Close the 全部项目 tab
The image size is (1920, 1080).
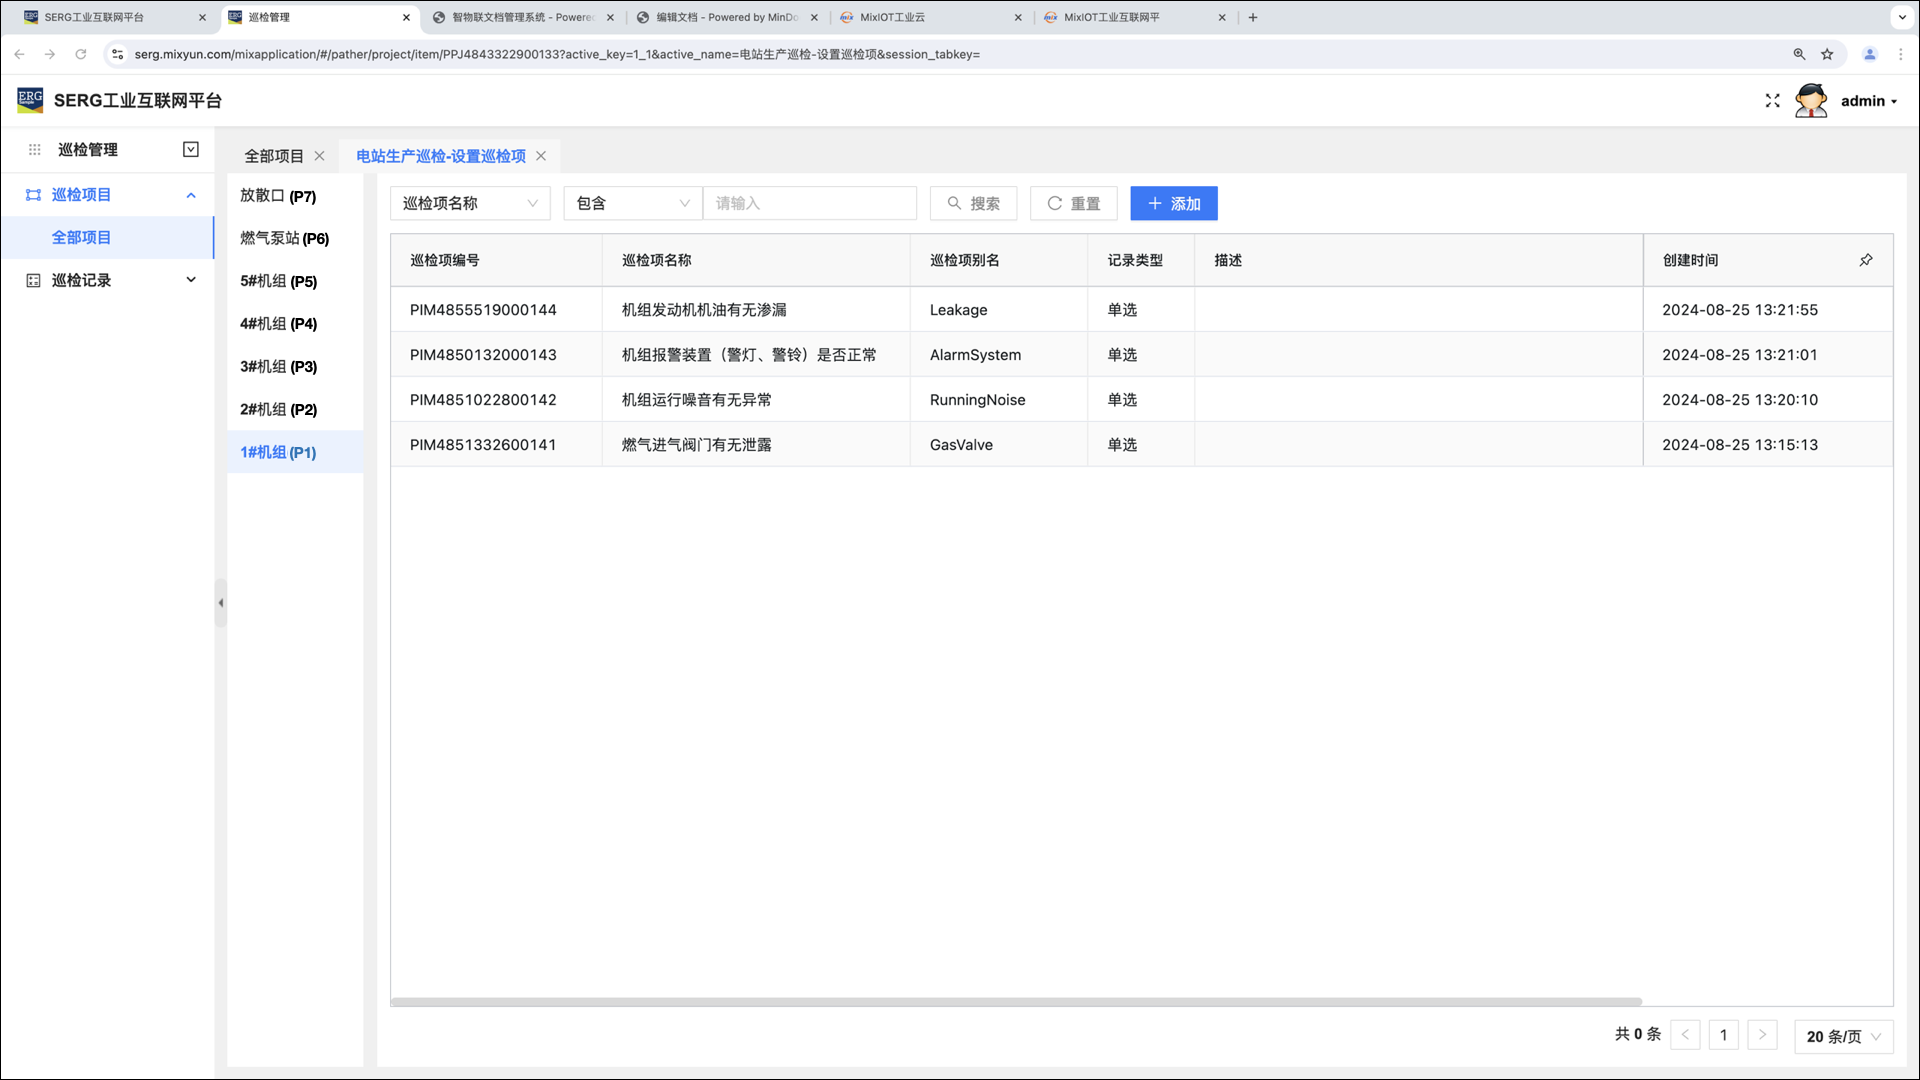[x=319, y=156]
